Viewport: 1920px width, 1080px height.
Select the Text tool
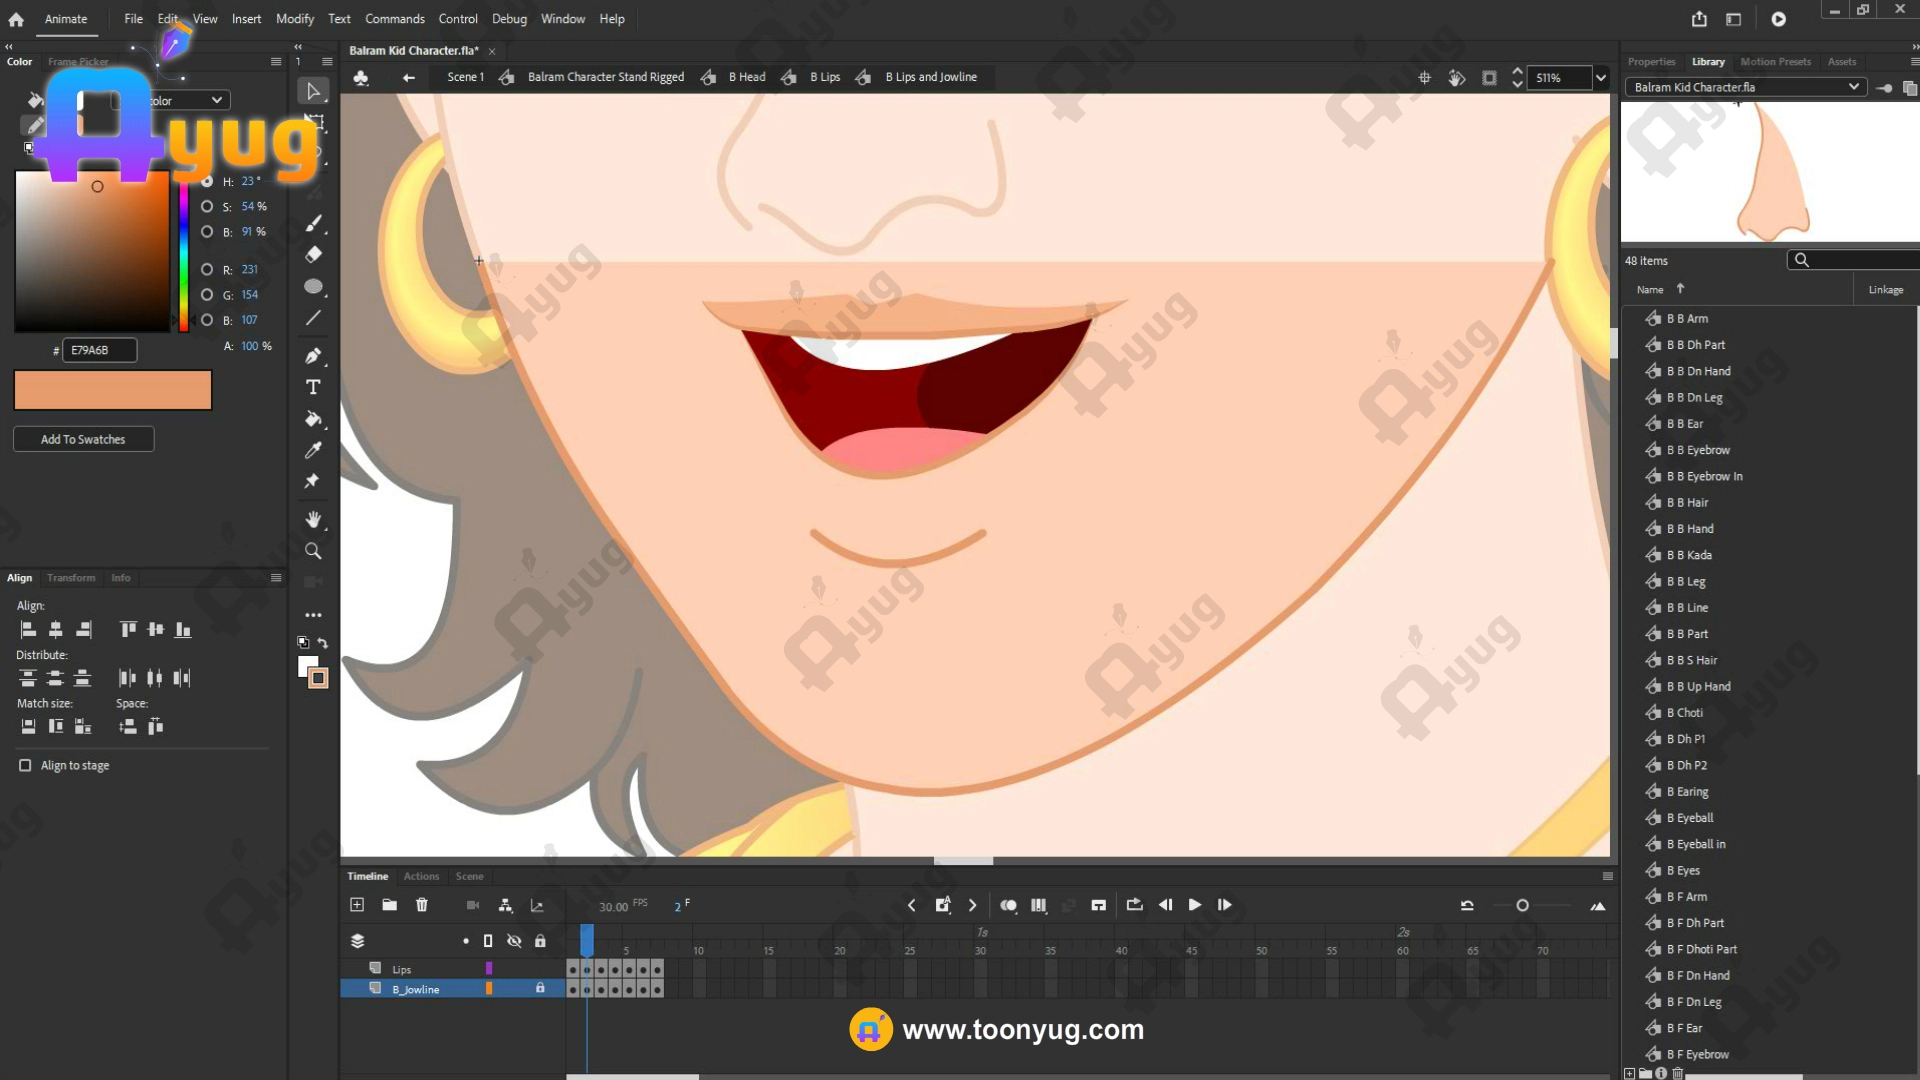[x=313, y=387]
